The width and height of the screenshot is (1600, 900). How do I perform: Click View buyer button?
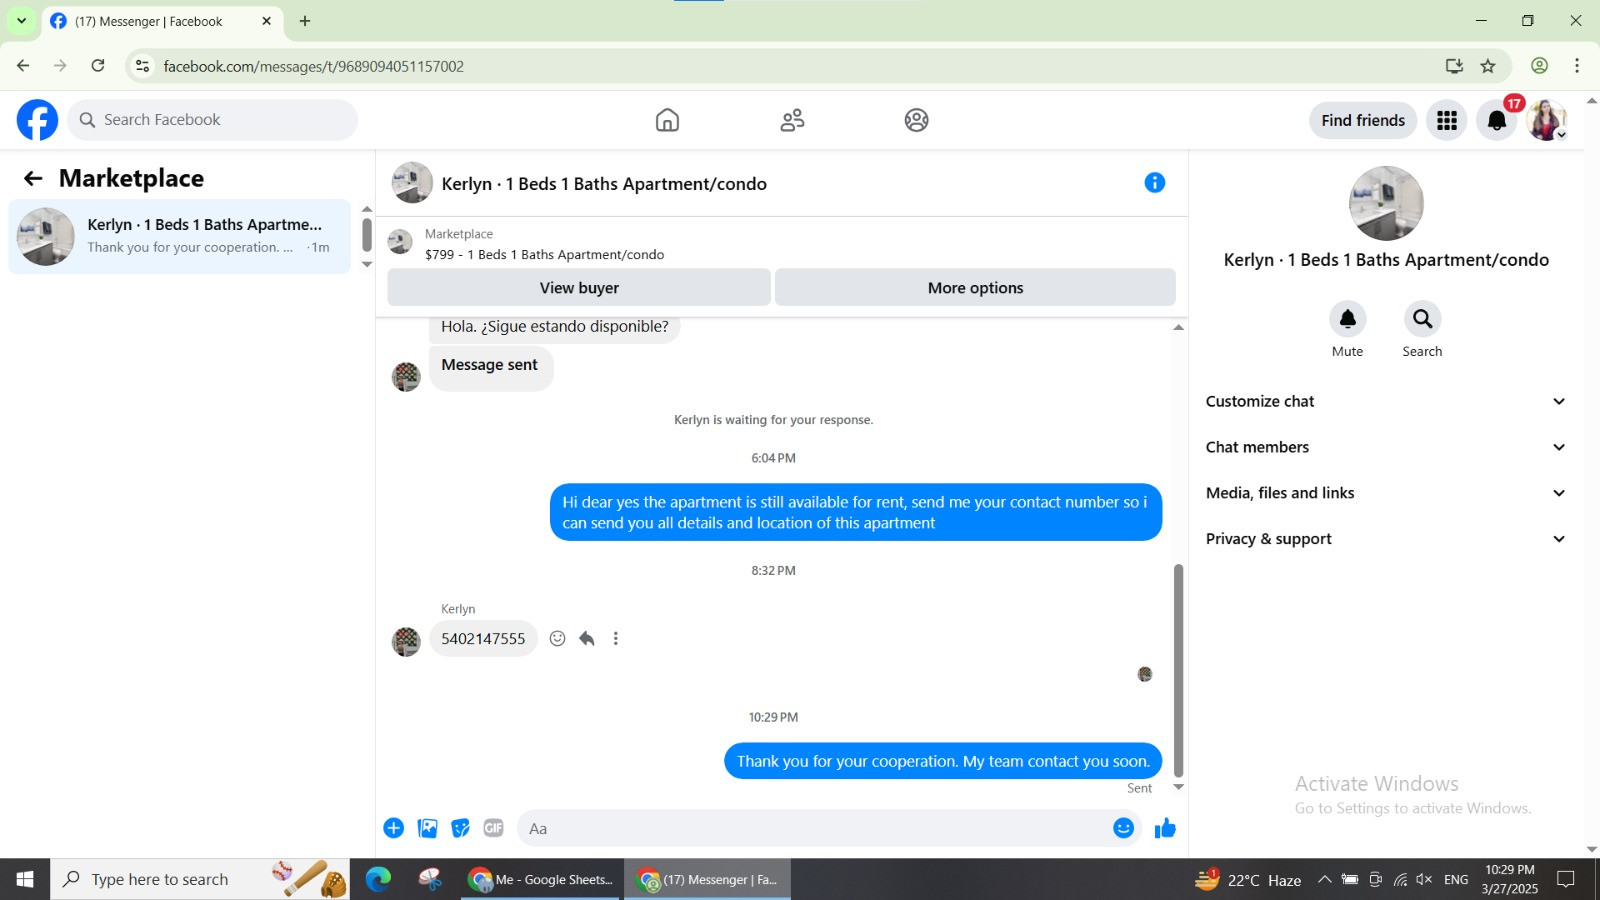[579, 288]
